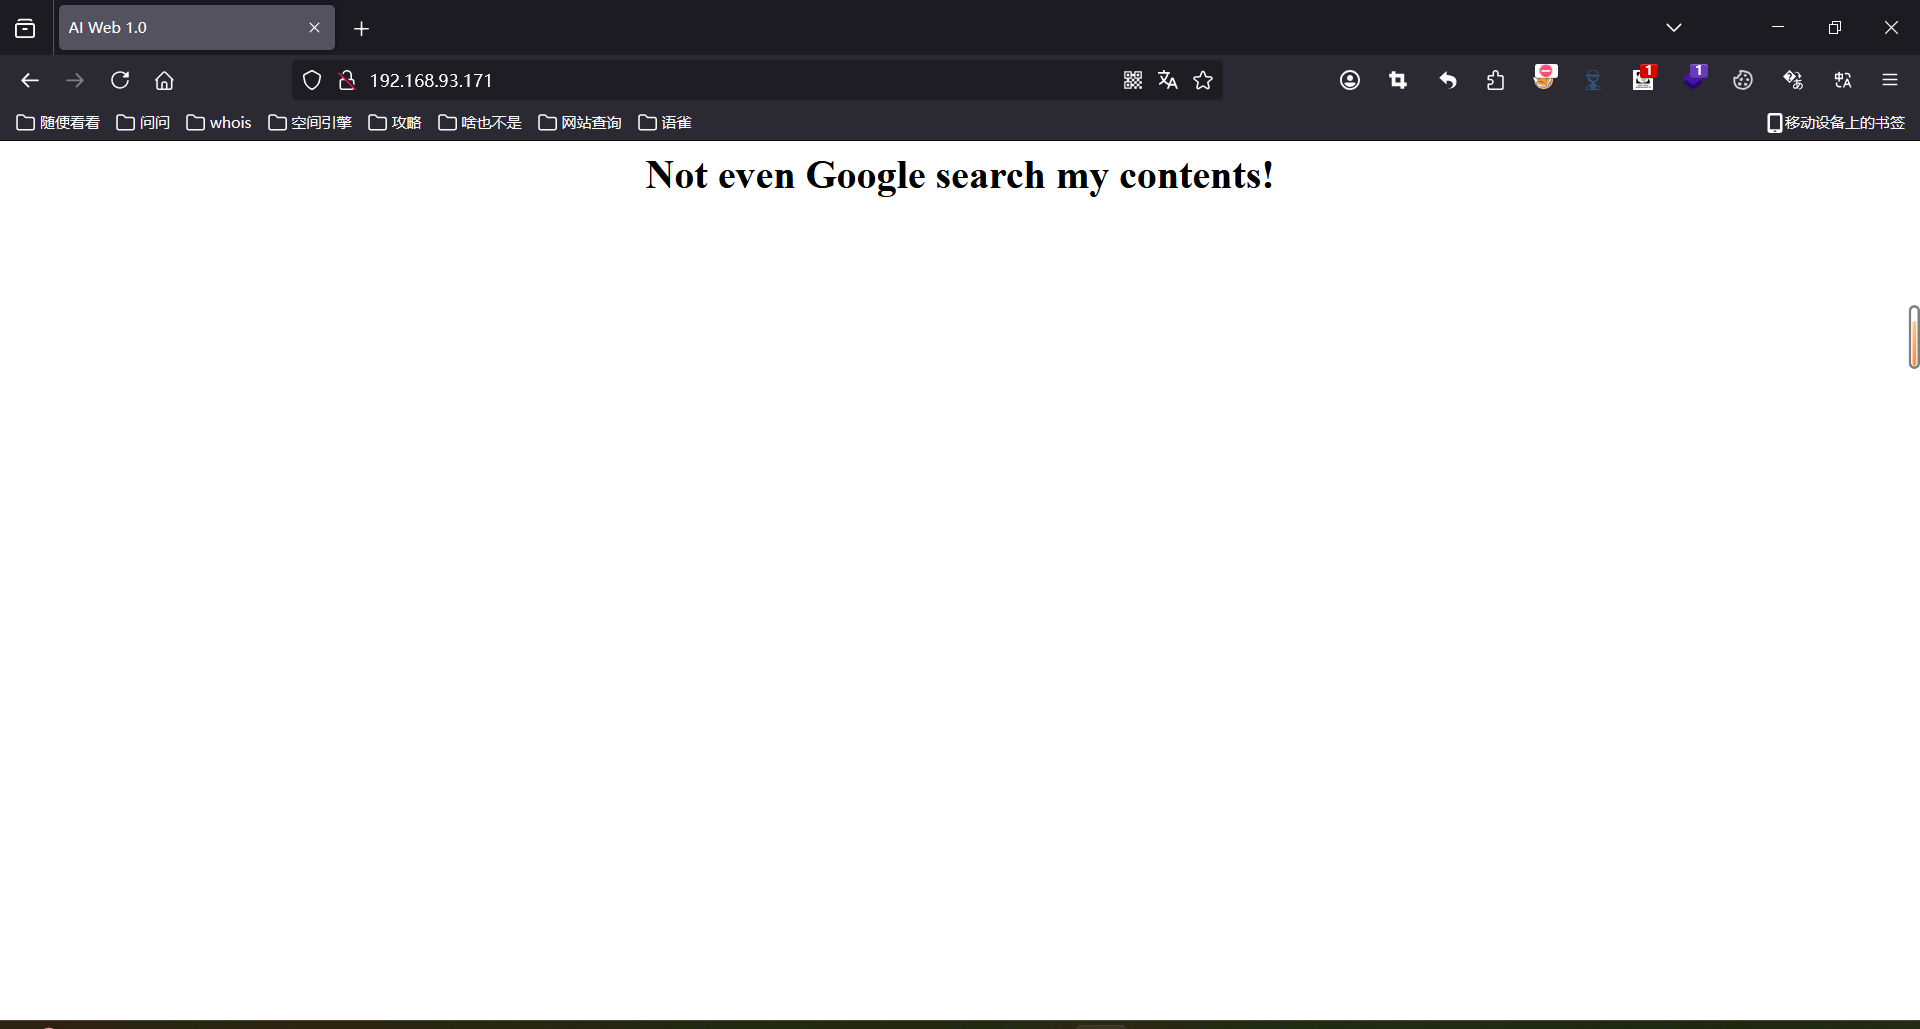
Task: Open the 移动设备上的书签 folder
Action: [1836, 122]
